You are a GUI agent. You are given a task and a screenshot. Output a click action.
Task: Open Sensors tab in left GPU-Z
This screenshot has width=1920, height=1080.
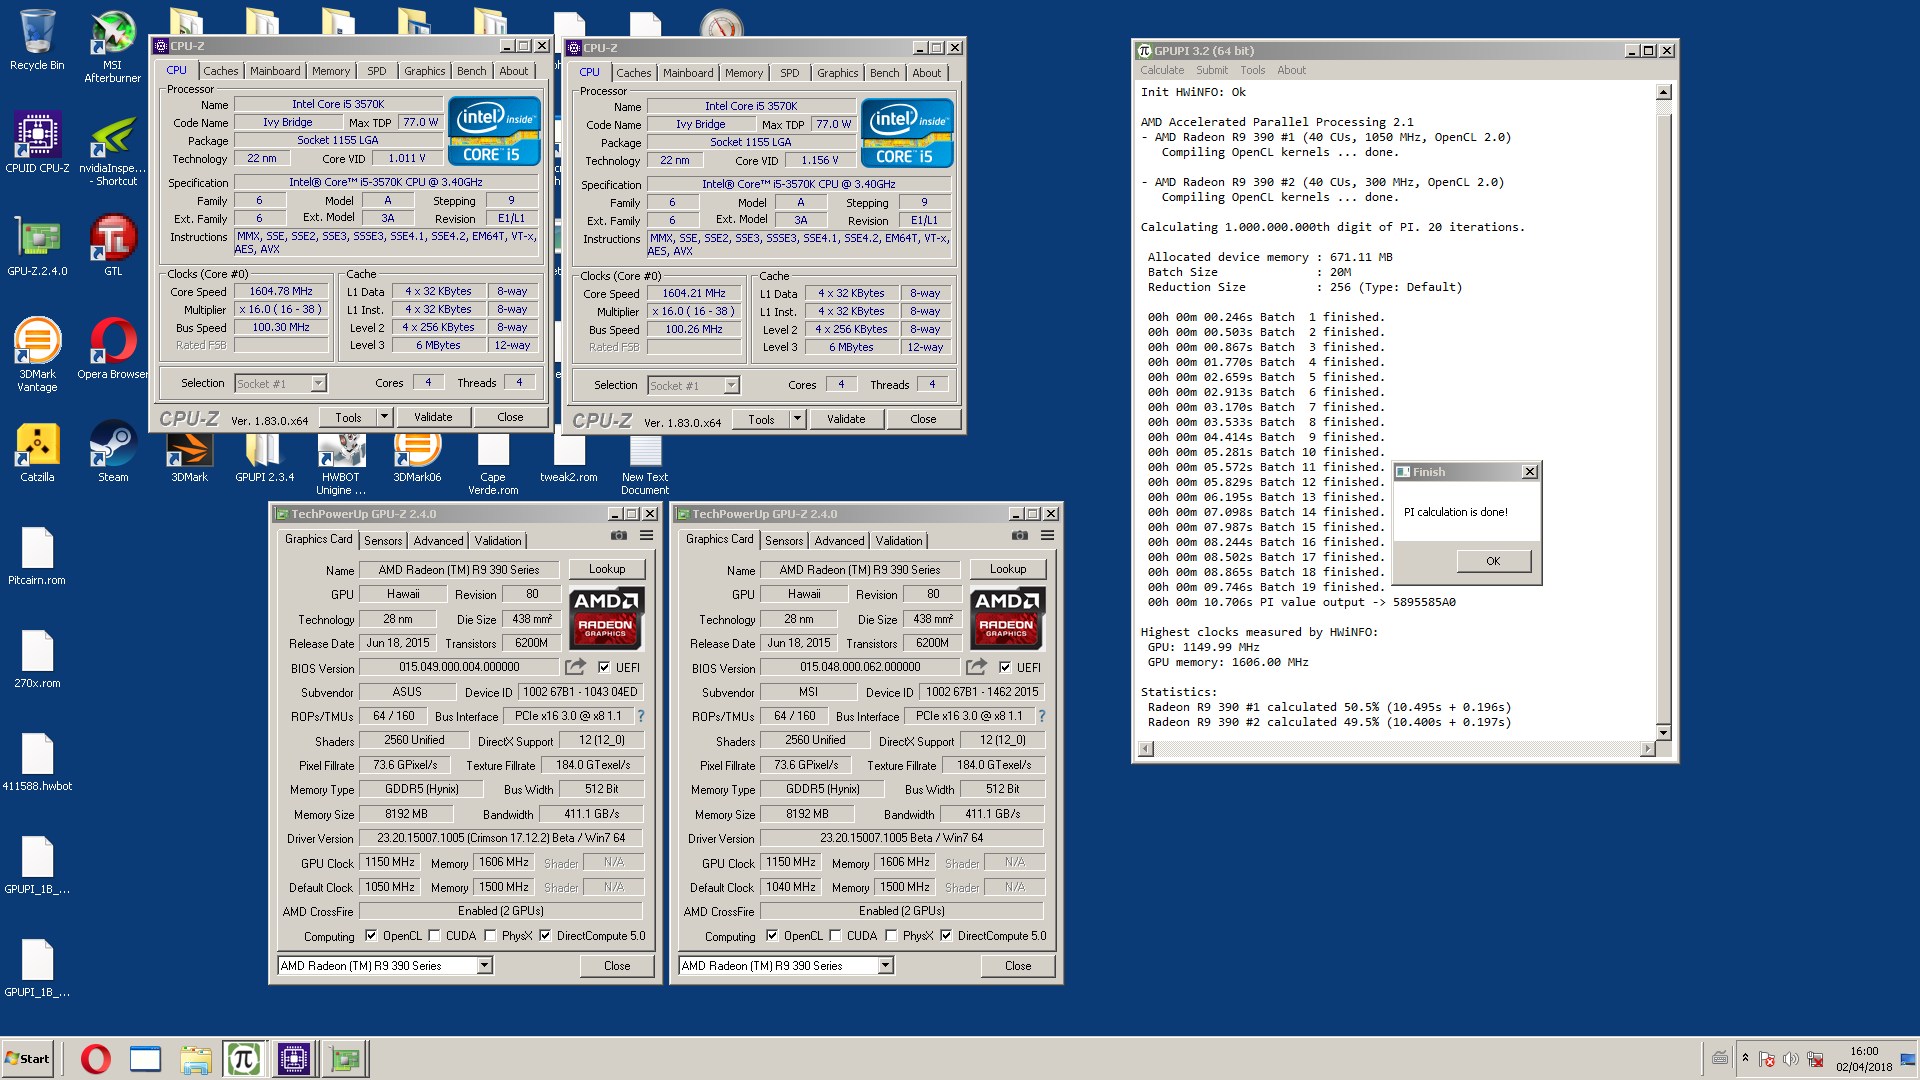[383, 540]
